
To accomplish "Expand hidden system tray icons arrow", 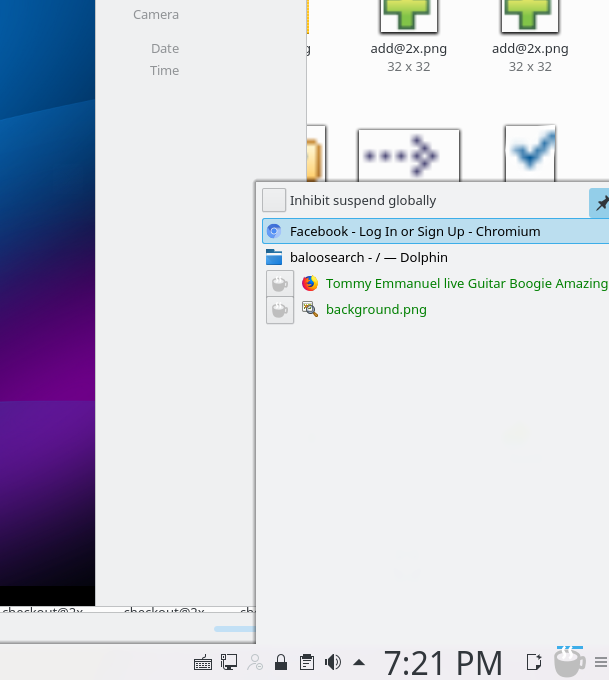I will tap(359, 663).
